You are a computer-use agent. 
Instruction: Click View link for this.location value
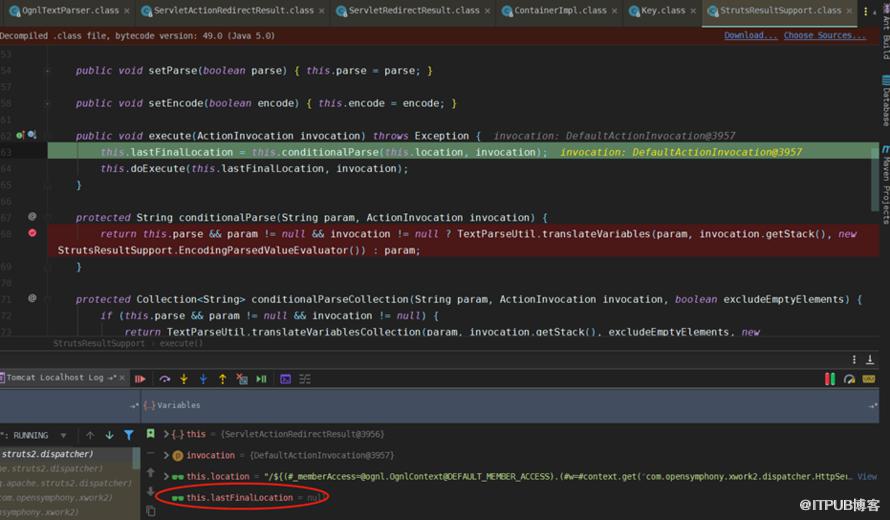pyautogui.click(x=867, y=476)
